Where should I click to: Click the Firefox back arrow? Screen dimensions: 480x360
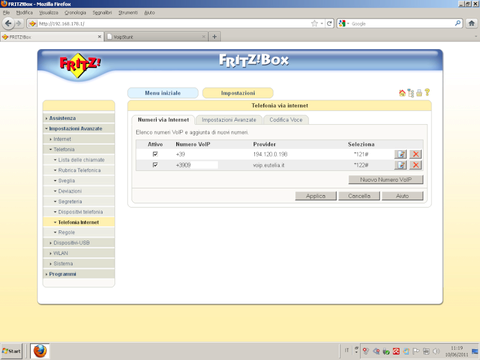(8, 23)
